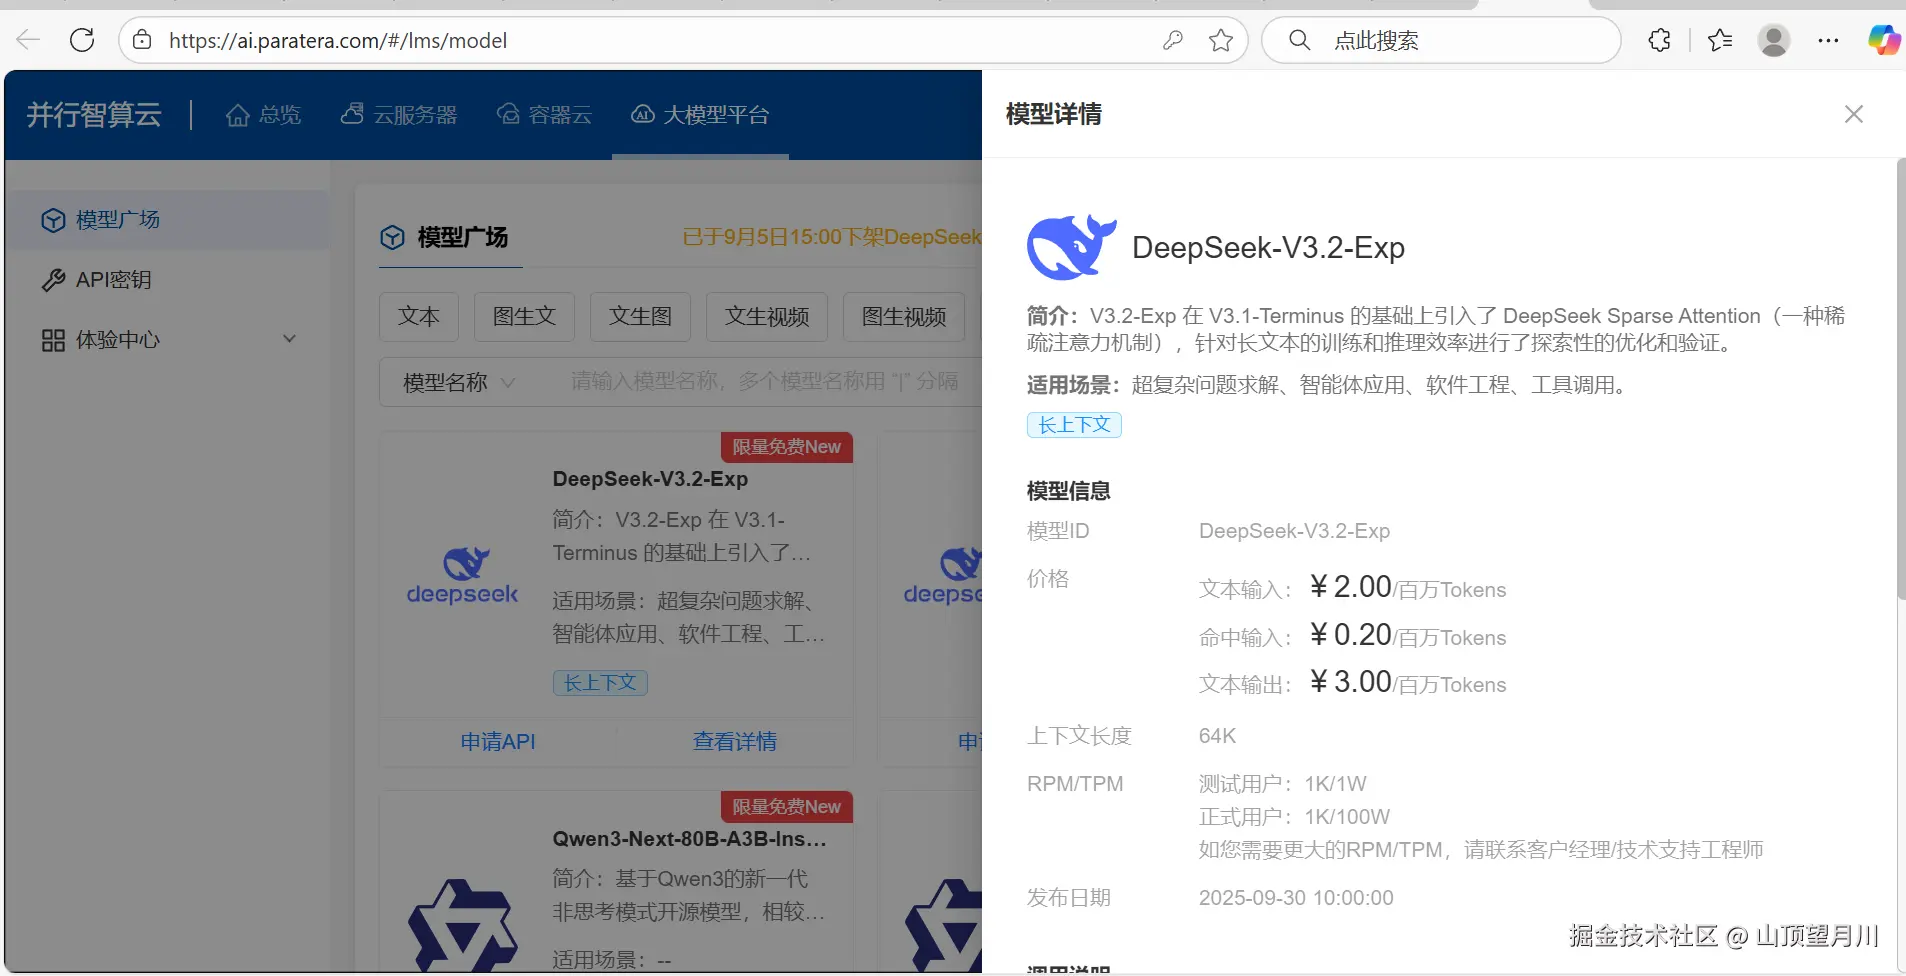1906x976 pixels.
Task: Click the browser back arrow
Action: (x=28, y=40)
